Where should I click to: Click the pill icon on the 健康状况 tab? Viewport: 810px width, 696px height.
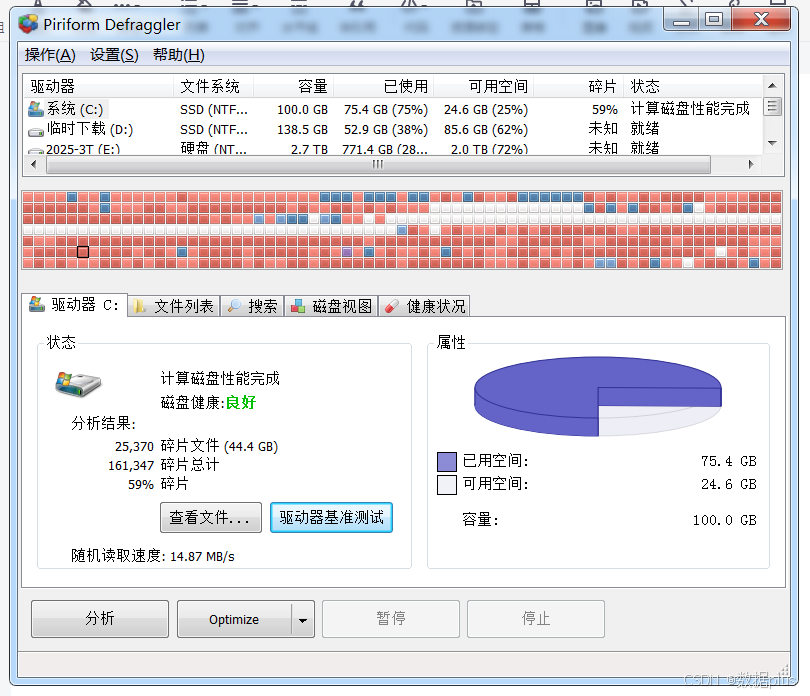[392, 306]
